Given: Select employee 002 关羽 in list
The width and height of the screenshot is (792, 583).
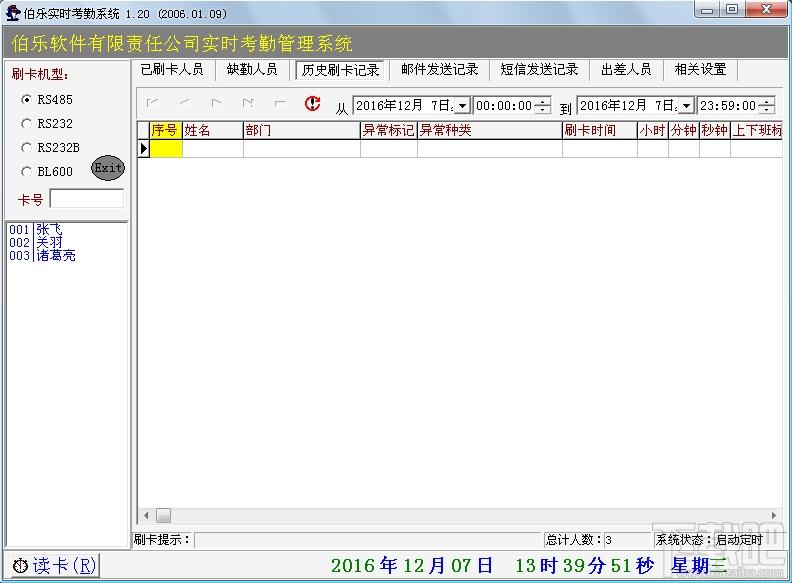Looking at the screenshot, I should click(35, 242).
